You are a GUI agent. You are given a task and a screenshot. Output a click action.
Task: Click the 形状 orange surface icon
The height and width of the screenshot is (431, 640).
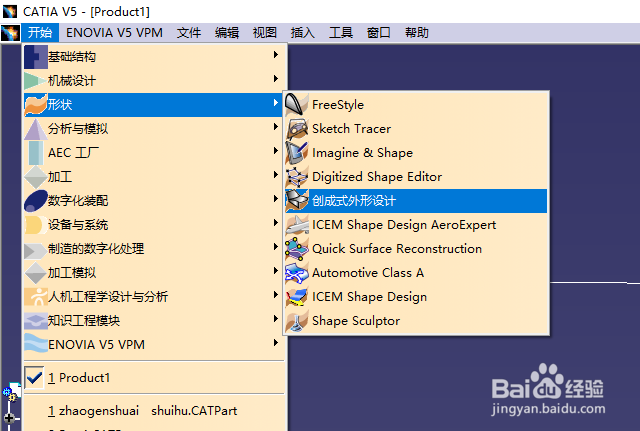(x=36, y=104)
